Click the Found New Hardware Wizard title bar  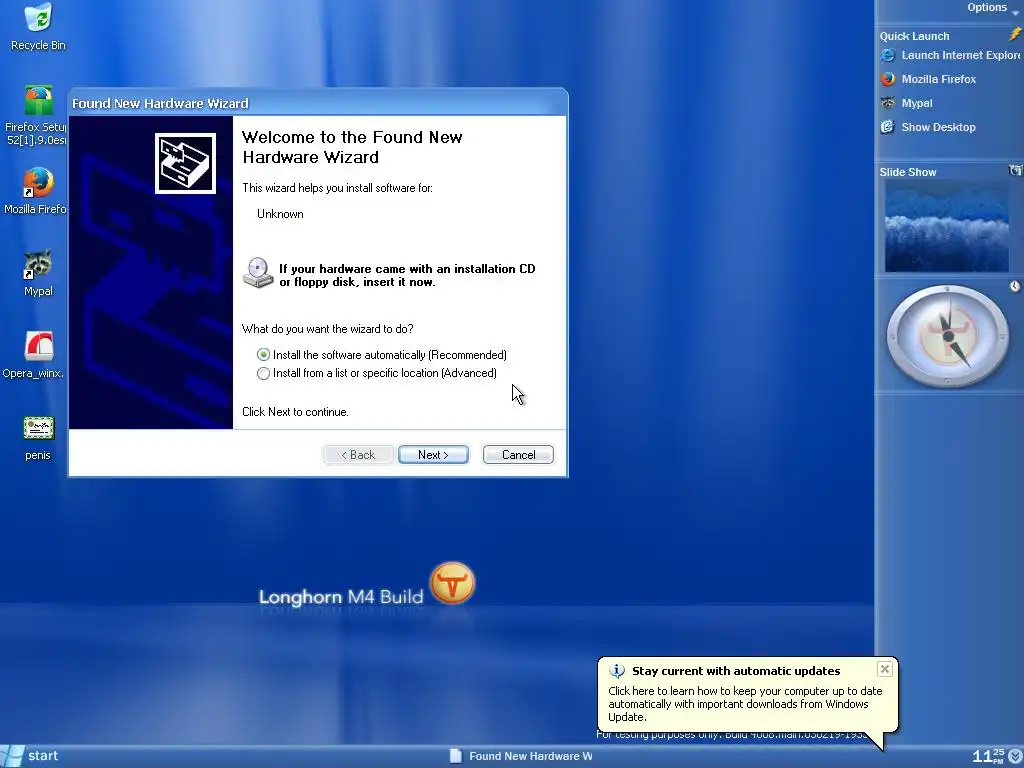318,103
